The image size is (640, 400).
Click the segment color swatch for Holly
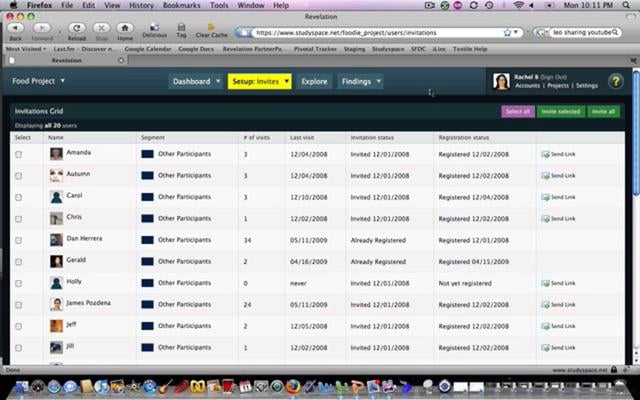[147, 283]
